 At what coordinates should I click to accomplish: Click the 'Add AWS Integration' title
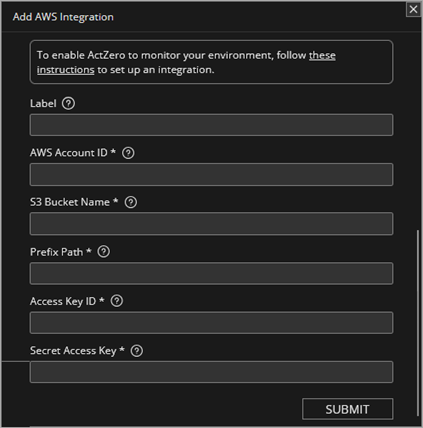coord(63,17)
